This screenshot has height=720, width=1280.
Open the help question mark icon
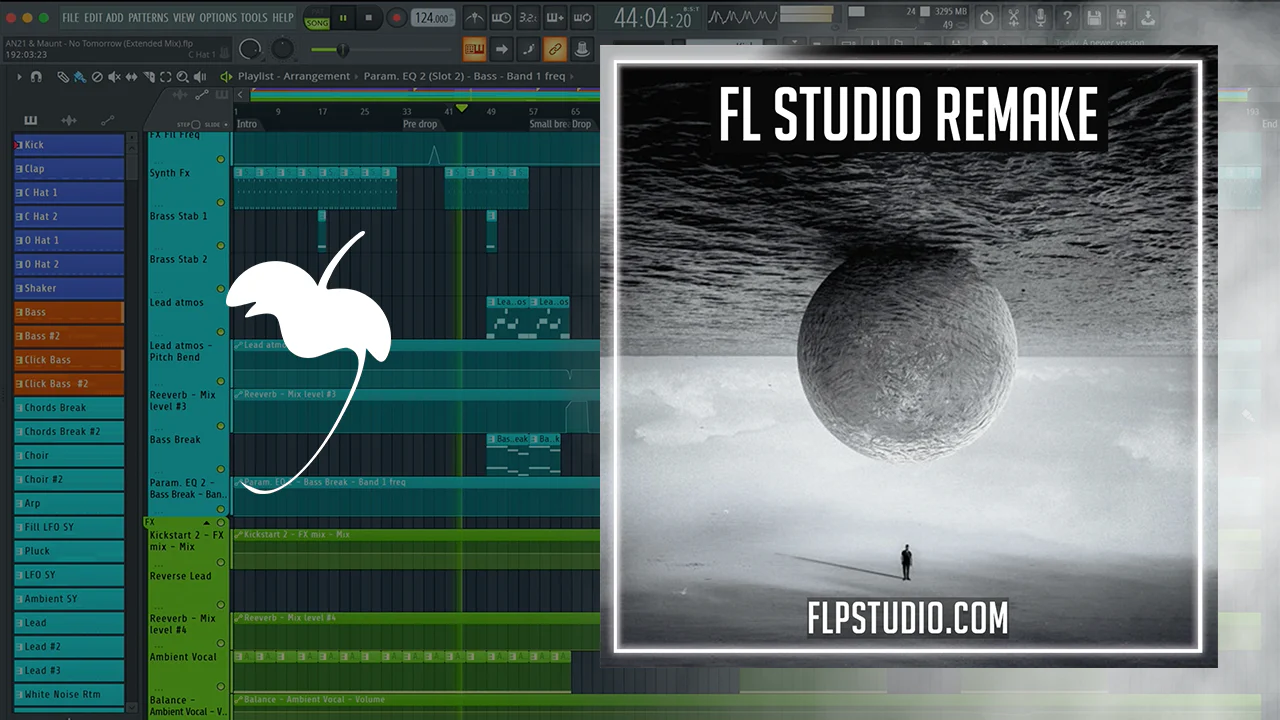(x=1068, y=18)
